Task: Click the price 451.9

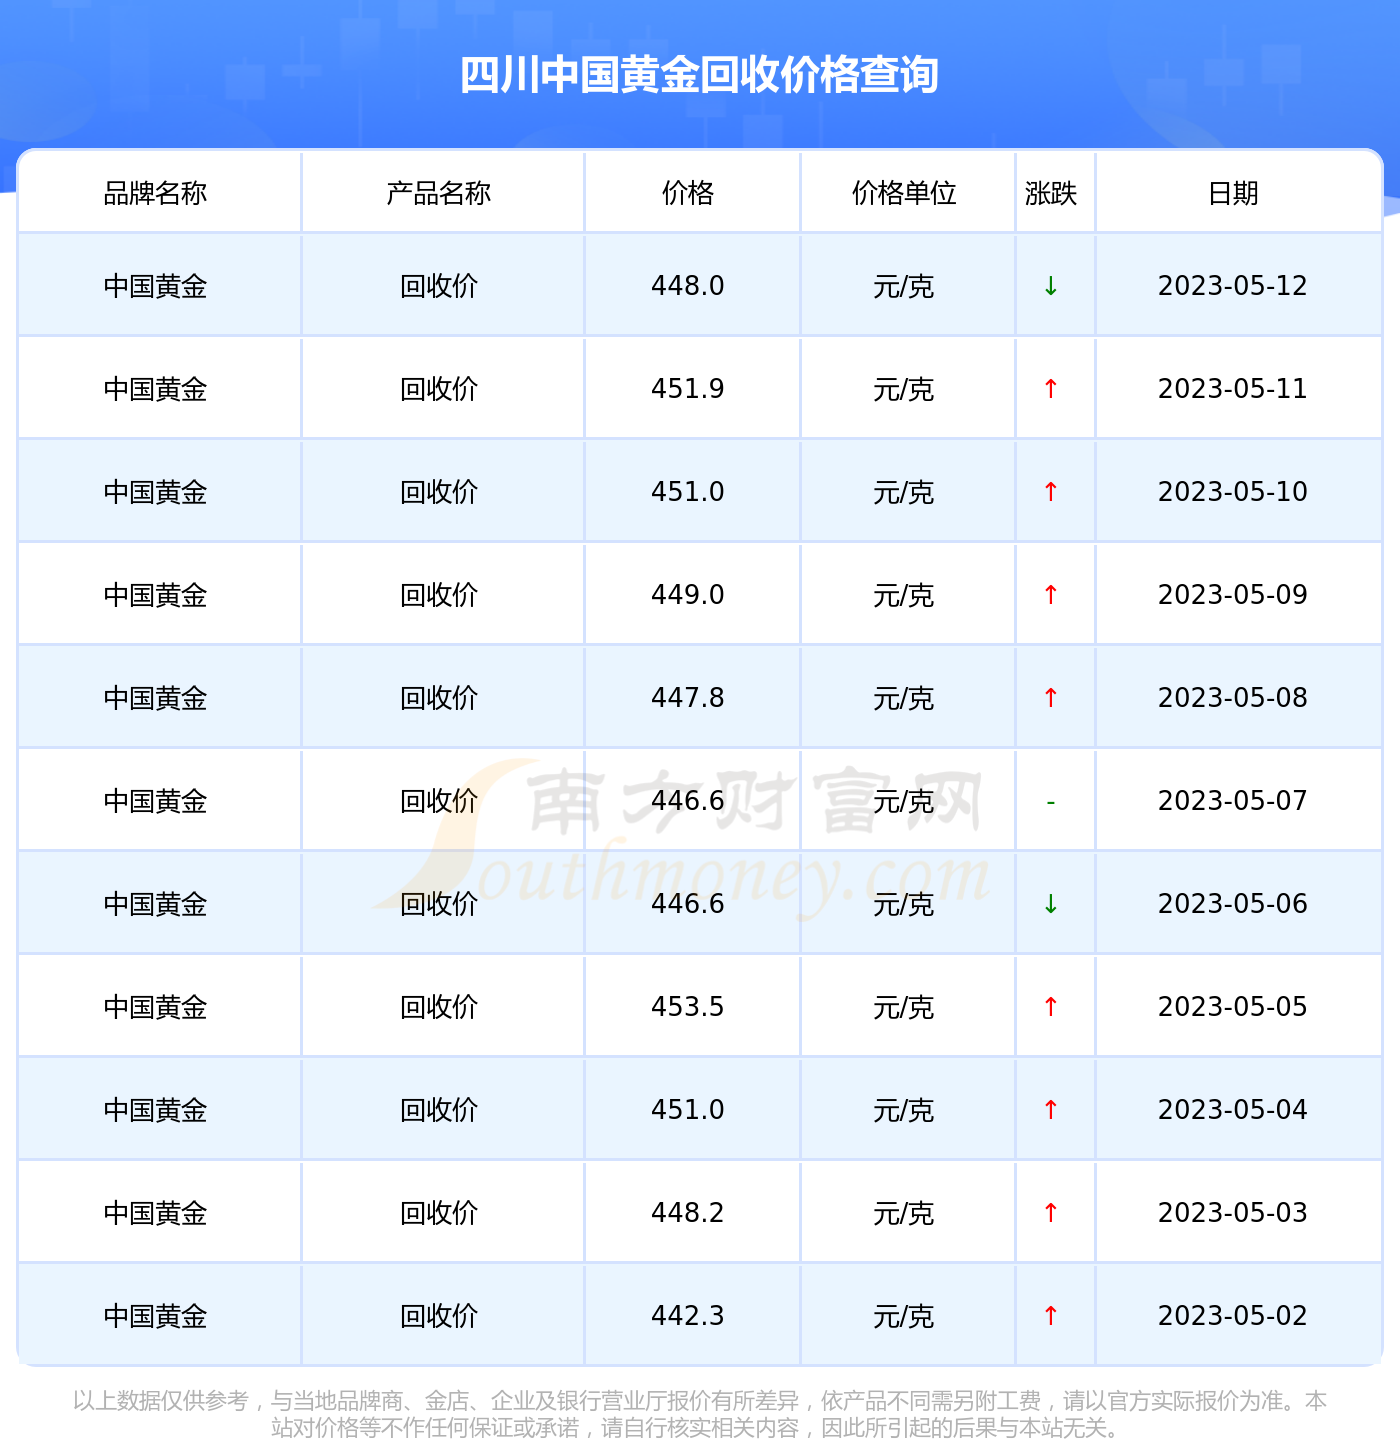Action: (x=688, y=389)
